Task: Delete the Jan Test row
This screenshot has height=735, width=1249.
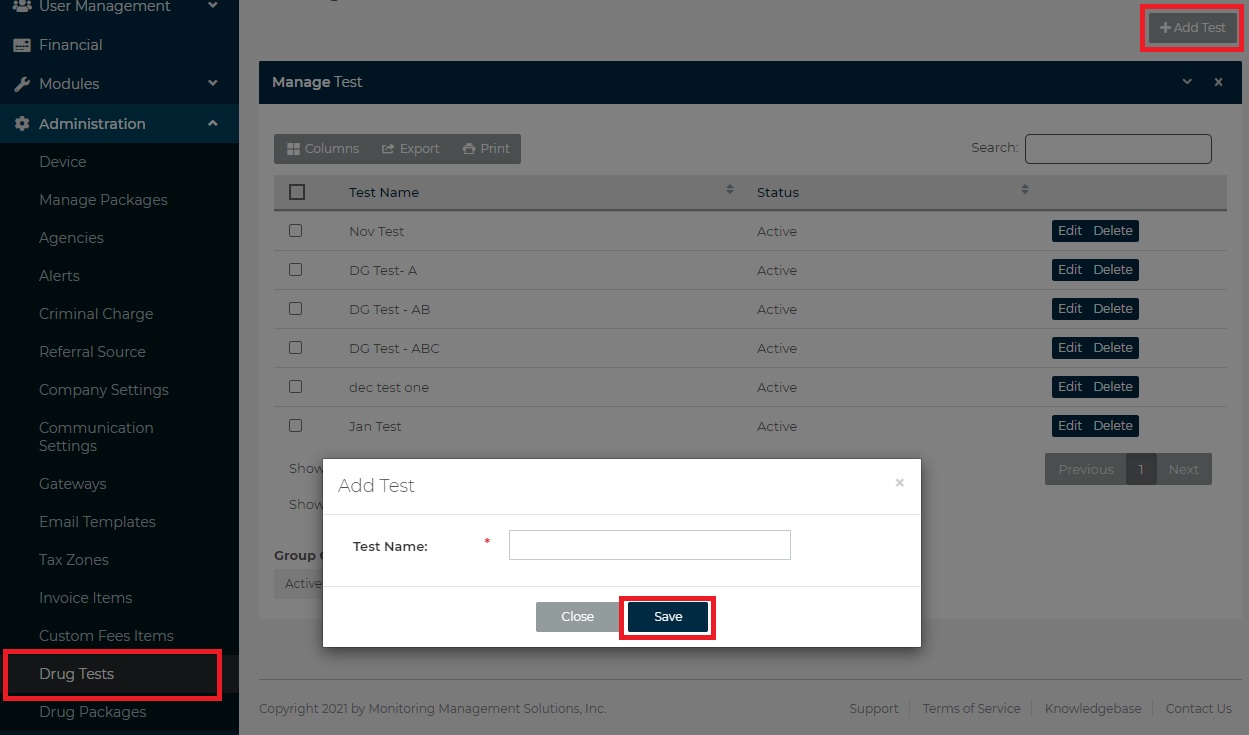Action: coord(1113,426)
